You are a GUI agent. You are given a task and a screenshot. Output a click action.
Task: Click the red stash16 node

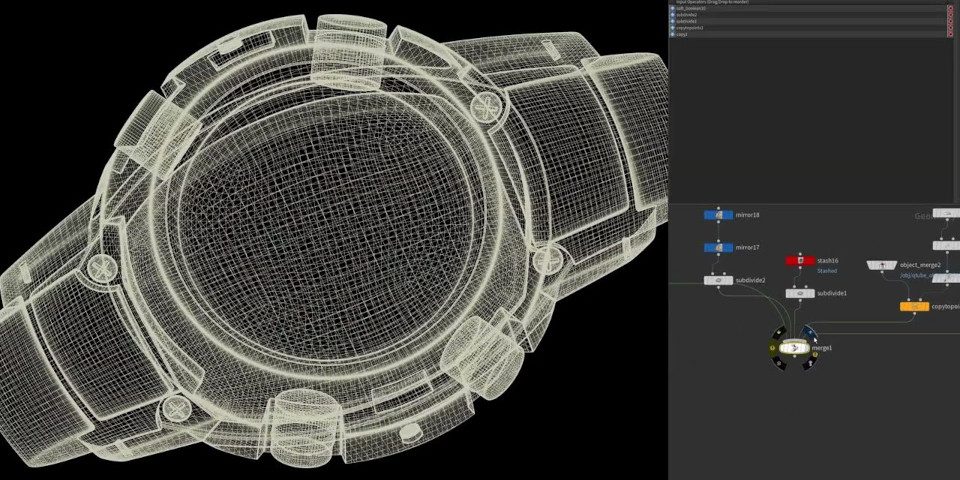799,261
